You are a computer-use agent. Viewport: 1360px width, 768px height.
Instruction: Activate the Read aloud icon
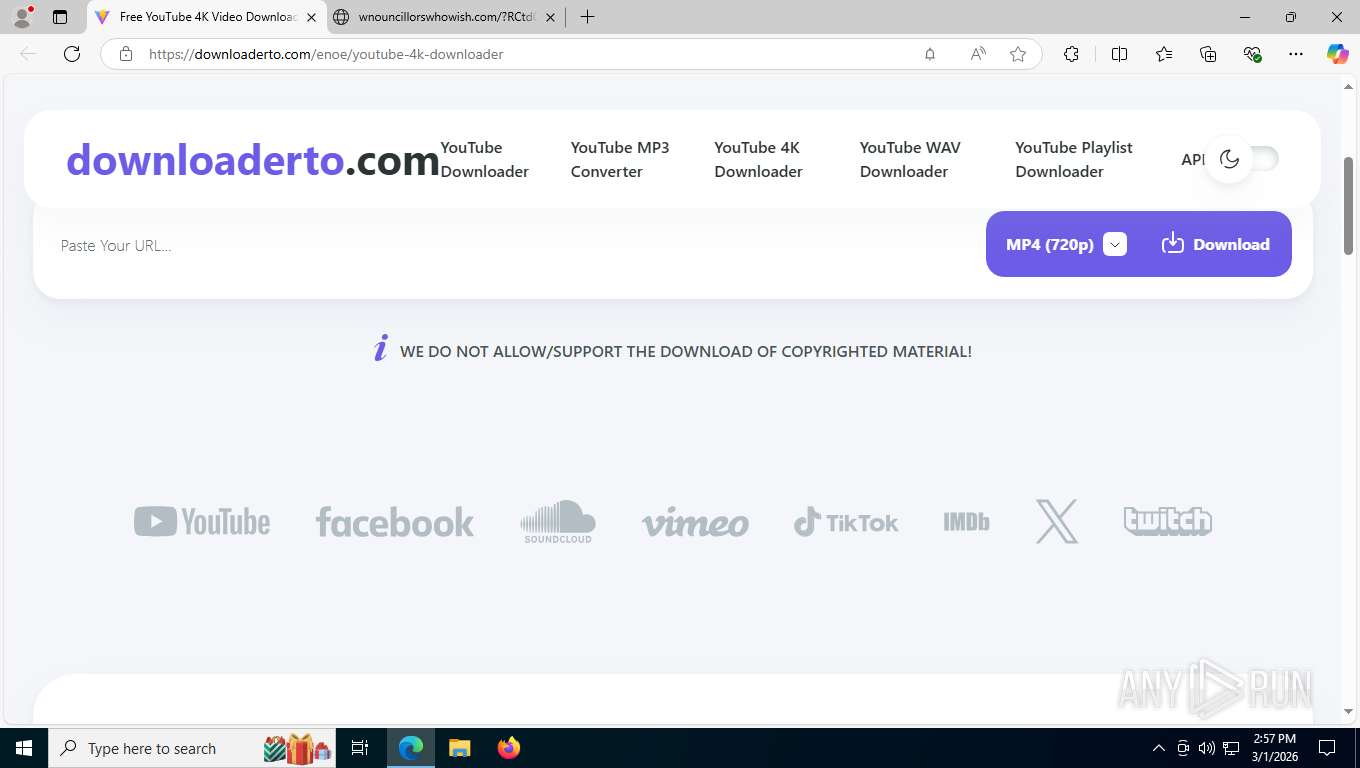tap(978, 54)
